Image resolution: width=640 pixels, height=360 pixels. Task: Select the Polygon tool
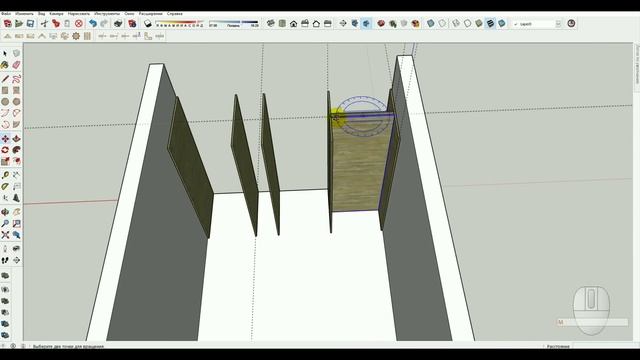pos(16,102)
